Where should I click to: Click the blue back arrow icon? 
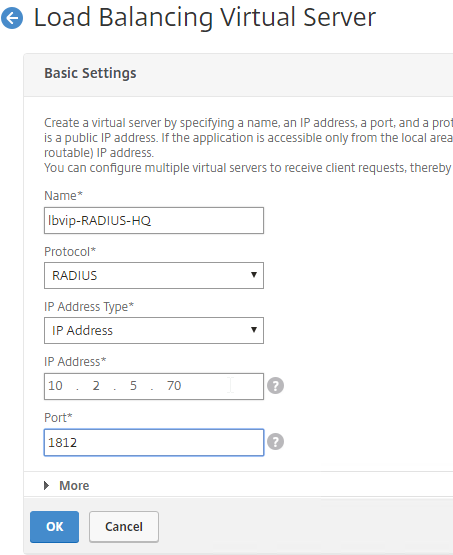click(x=12, y=18)
